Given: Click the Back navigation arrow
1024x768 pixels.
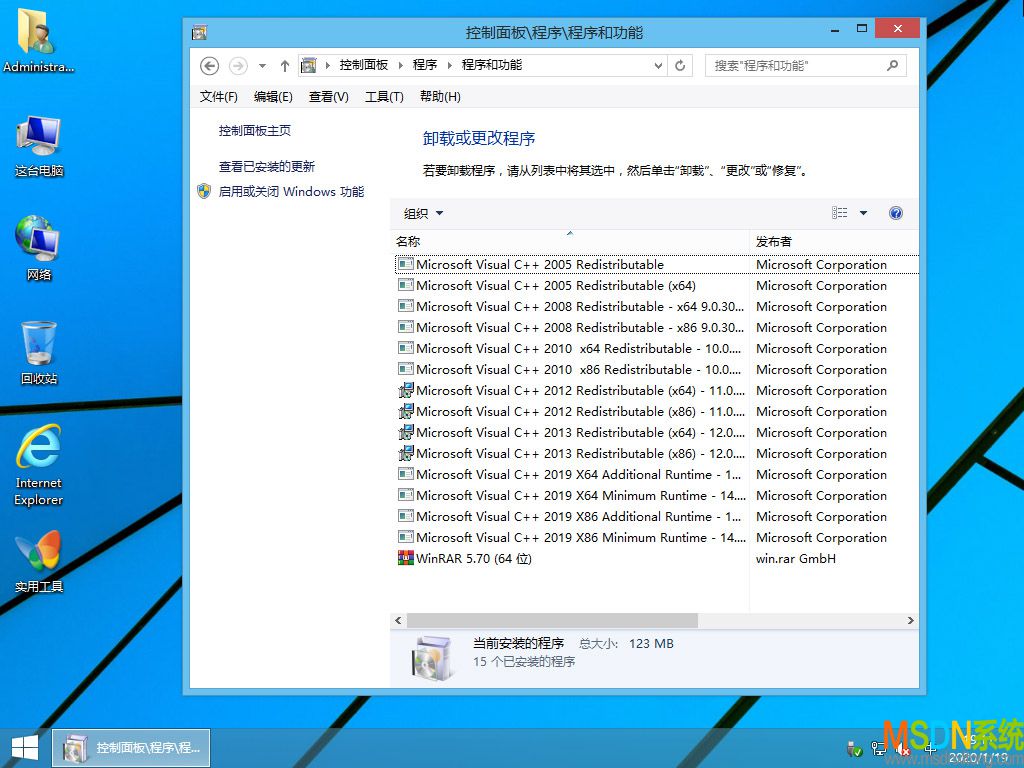Looking at the screenshot, I should [x=209, y=66].
